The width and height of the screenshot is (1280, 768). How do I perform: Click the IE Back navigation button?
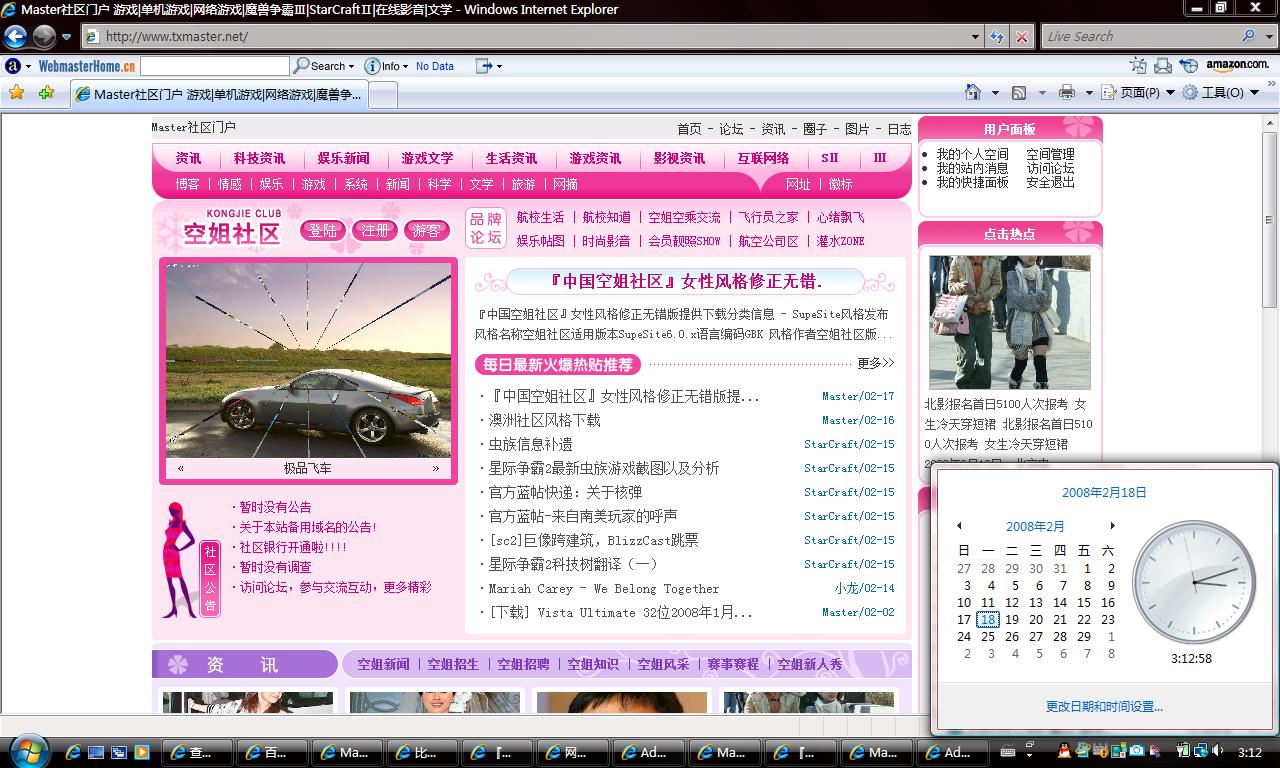[15, 37]
